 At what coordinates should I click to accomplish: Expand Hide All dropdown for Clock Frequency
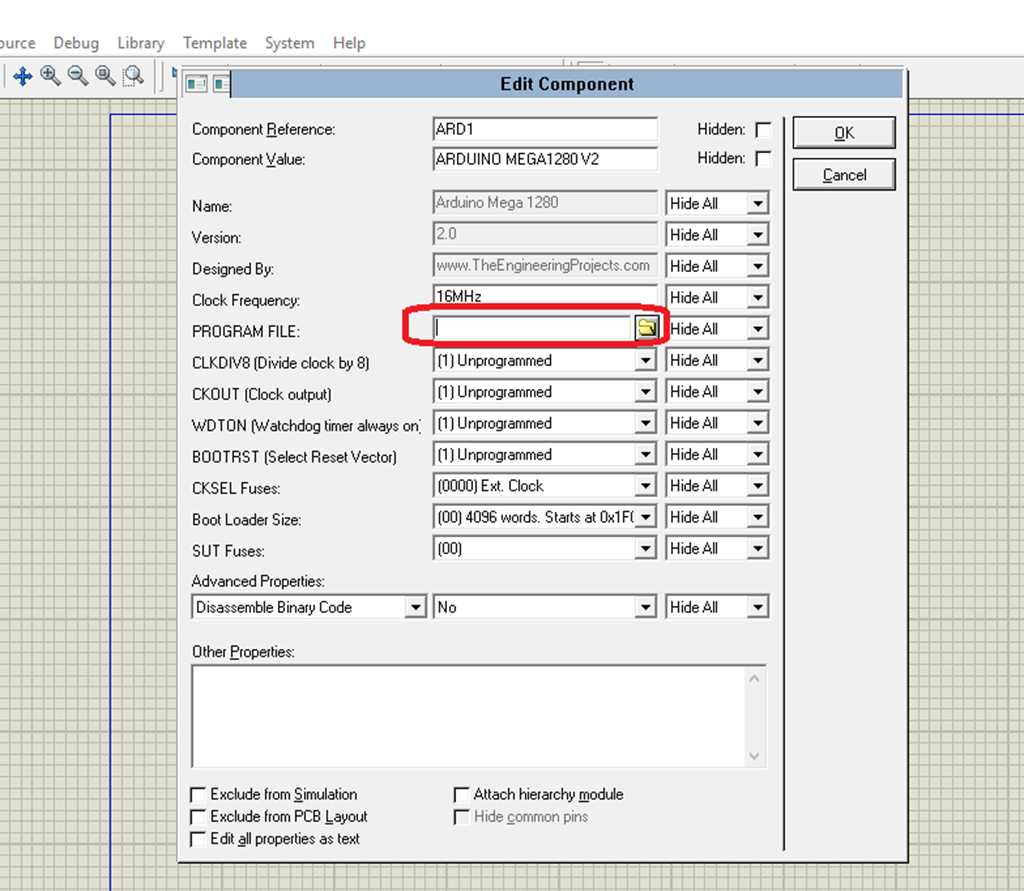pyautogui.click(x=757, y=298)
